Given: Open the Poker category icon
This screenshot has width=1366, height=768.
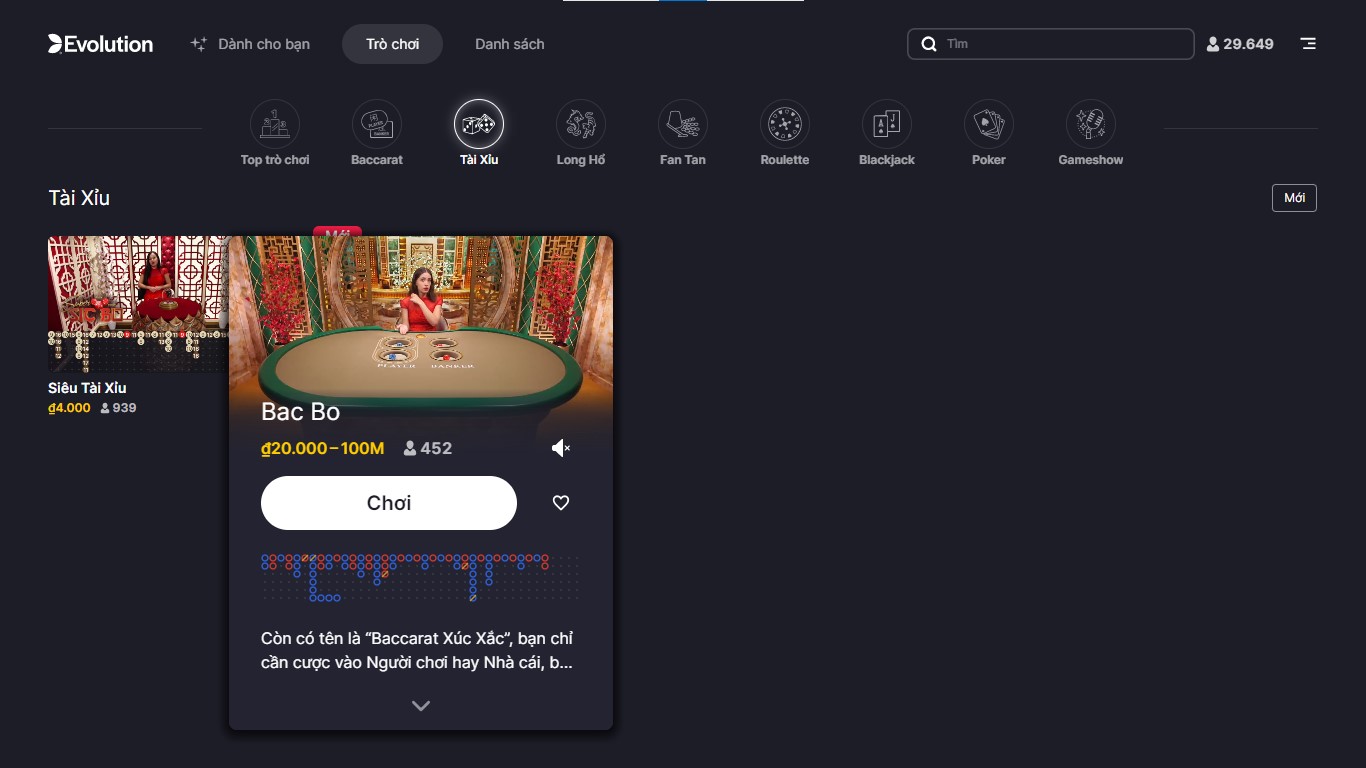Looking at the screenshot, I should (x=989, y=125).
